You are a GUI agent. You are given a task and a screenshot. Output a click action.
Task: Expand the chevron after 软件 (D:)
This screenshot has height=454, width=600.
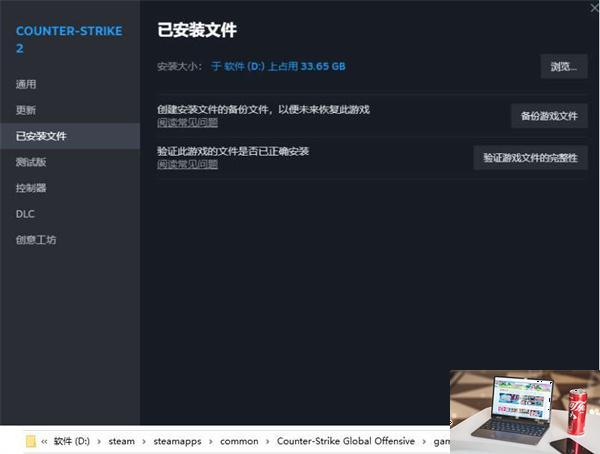tap(99, 442)
